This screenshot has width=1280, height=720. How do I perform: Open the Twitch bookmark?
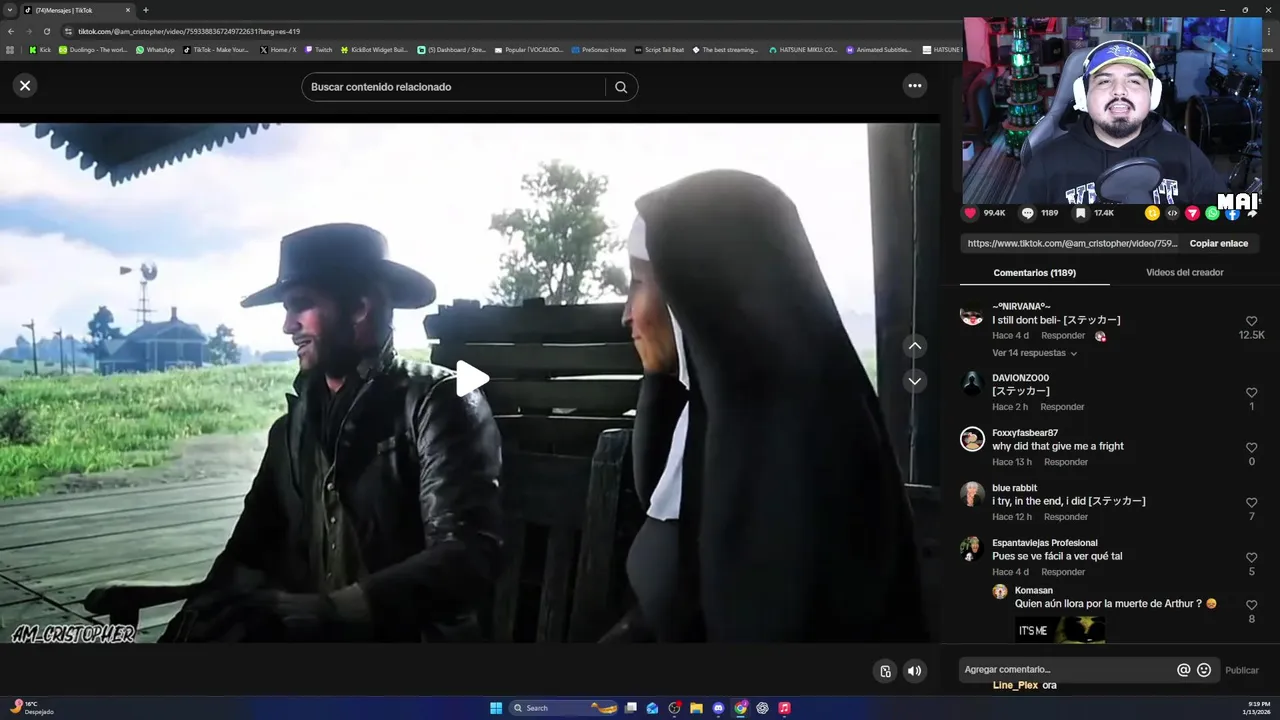pos(318,49)
